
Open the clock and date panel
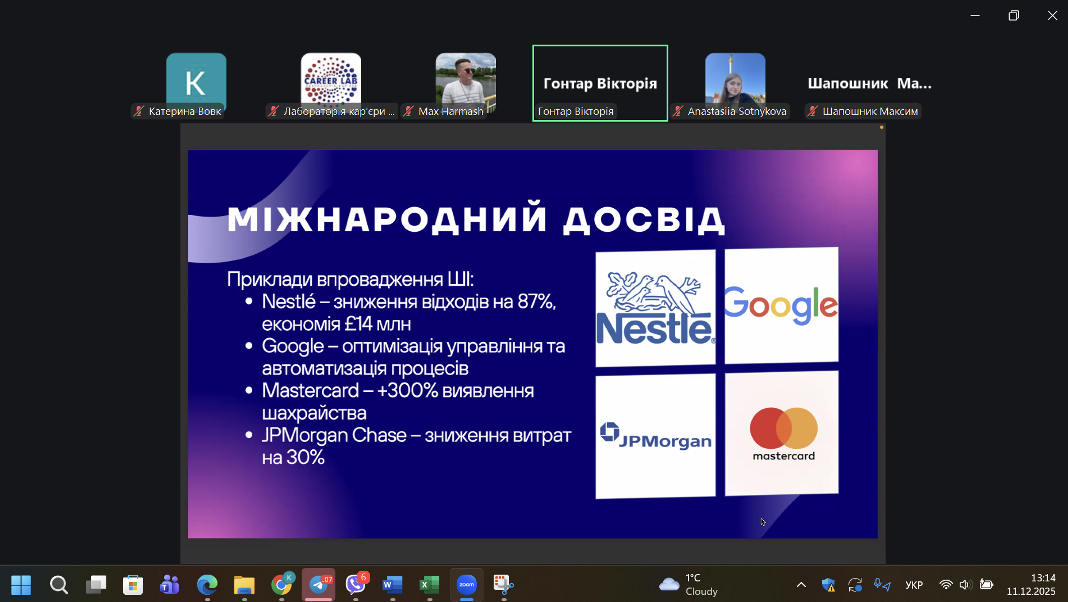(x=1030, y=585)
